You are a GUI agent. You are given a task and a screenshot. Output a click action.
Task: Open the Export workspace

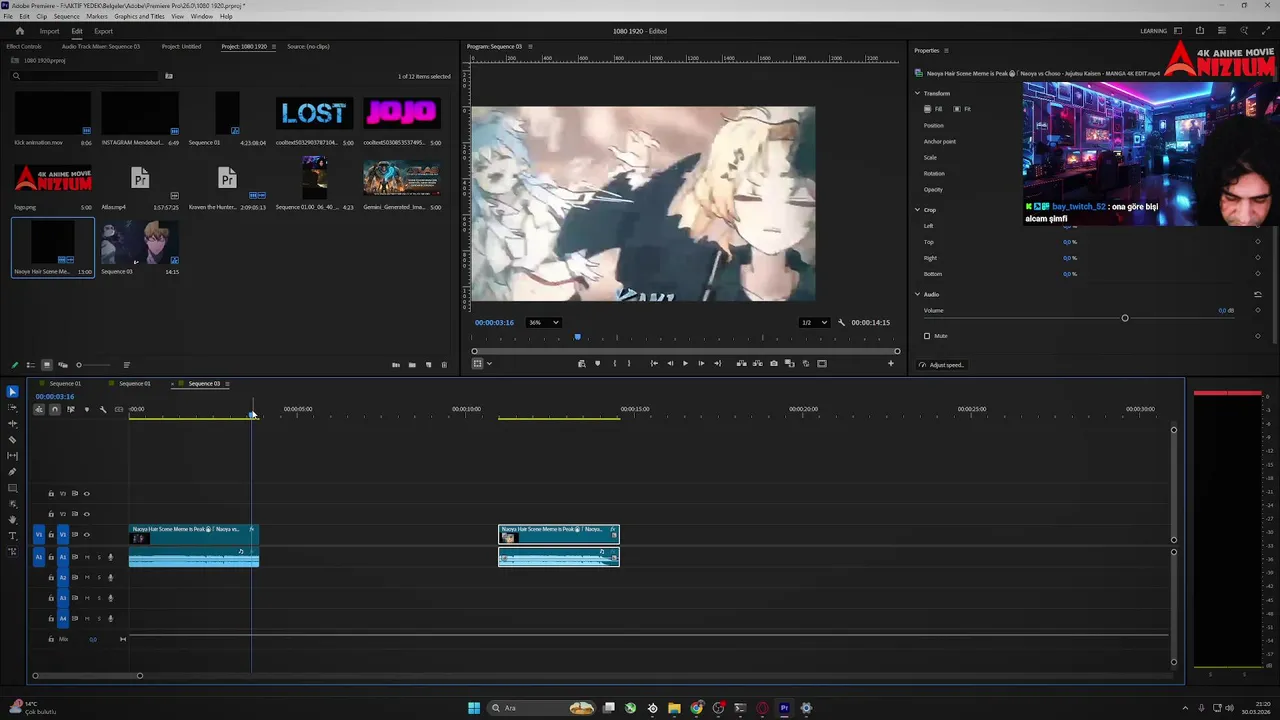(103, 31)
